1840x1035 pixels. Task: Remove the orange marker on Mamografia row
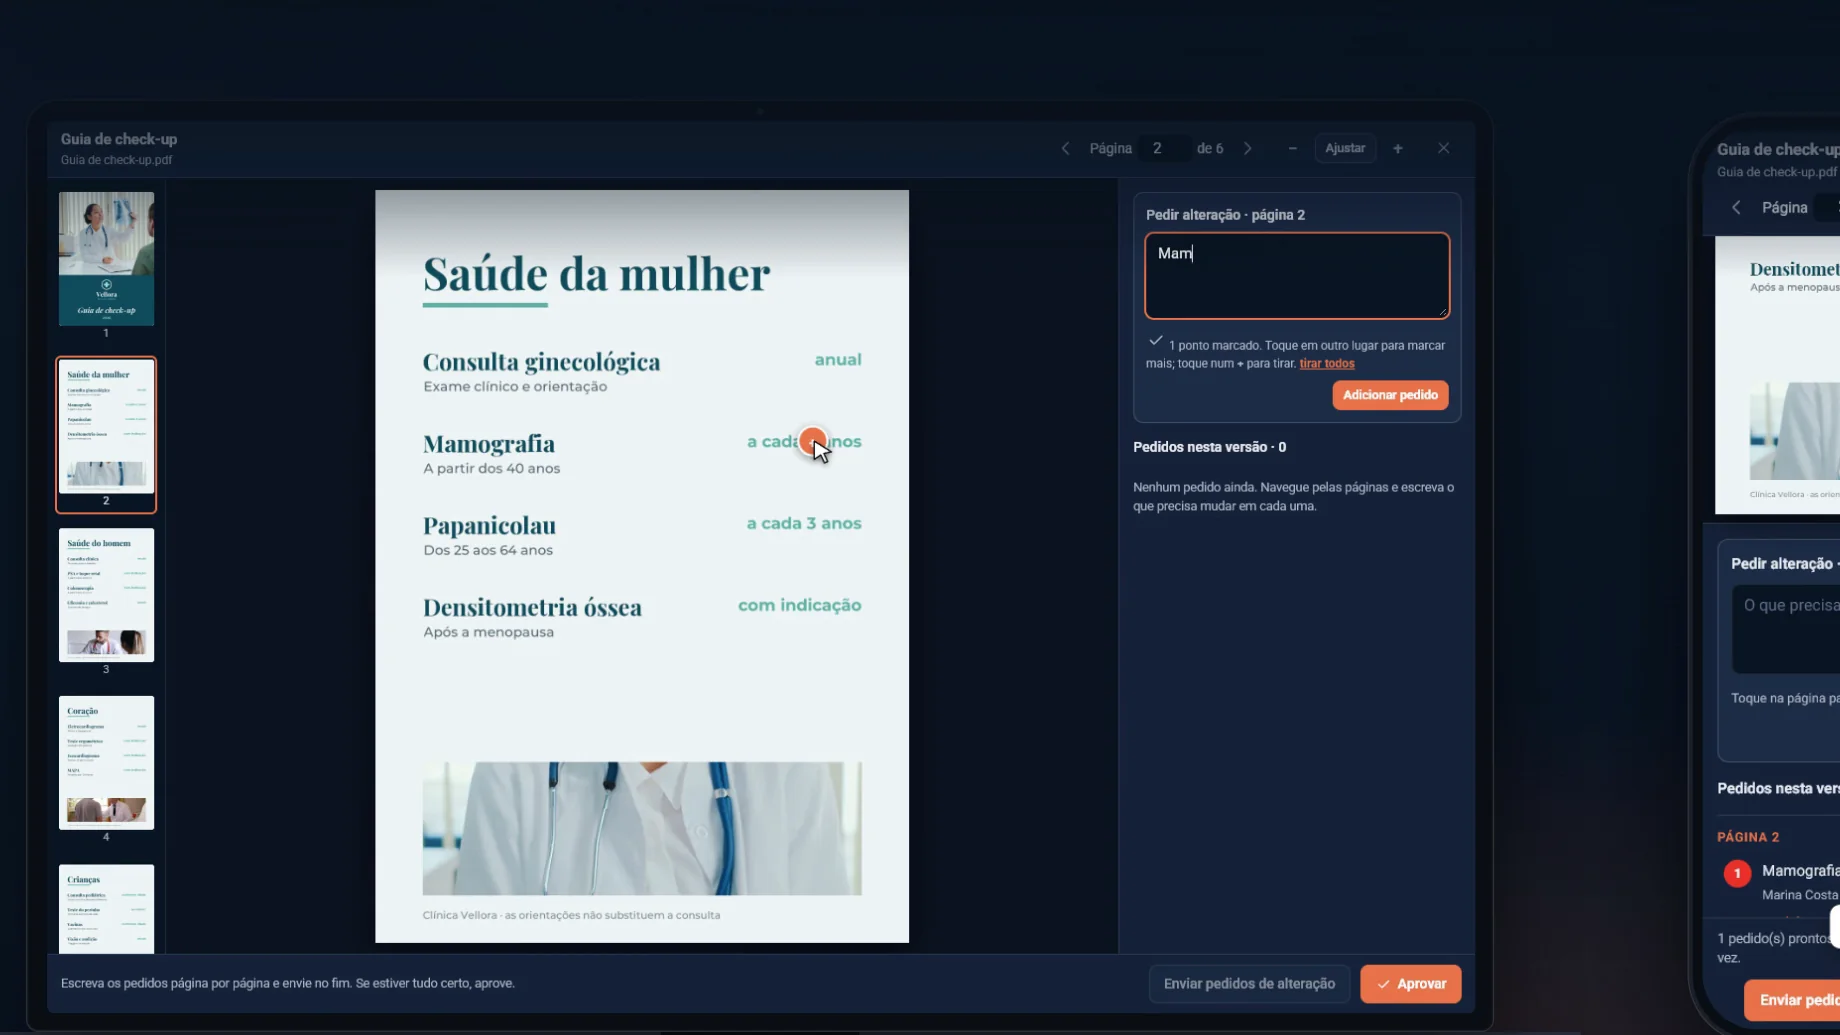click(x=812, y=440)
